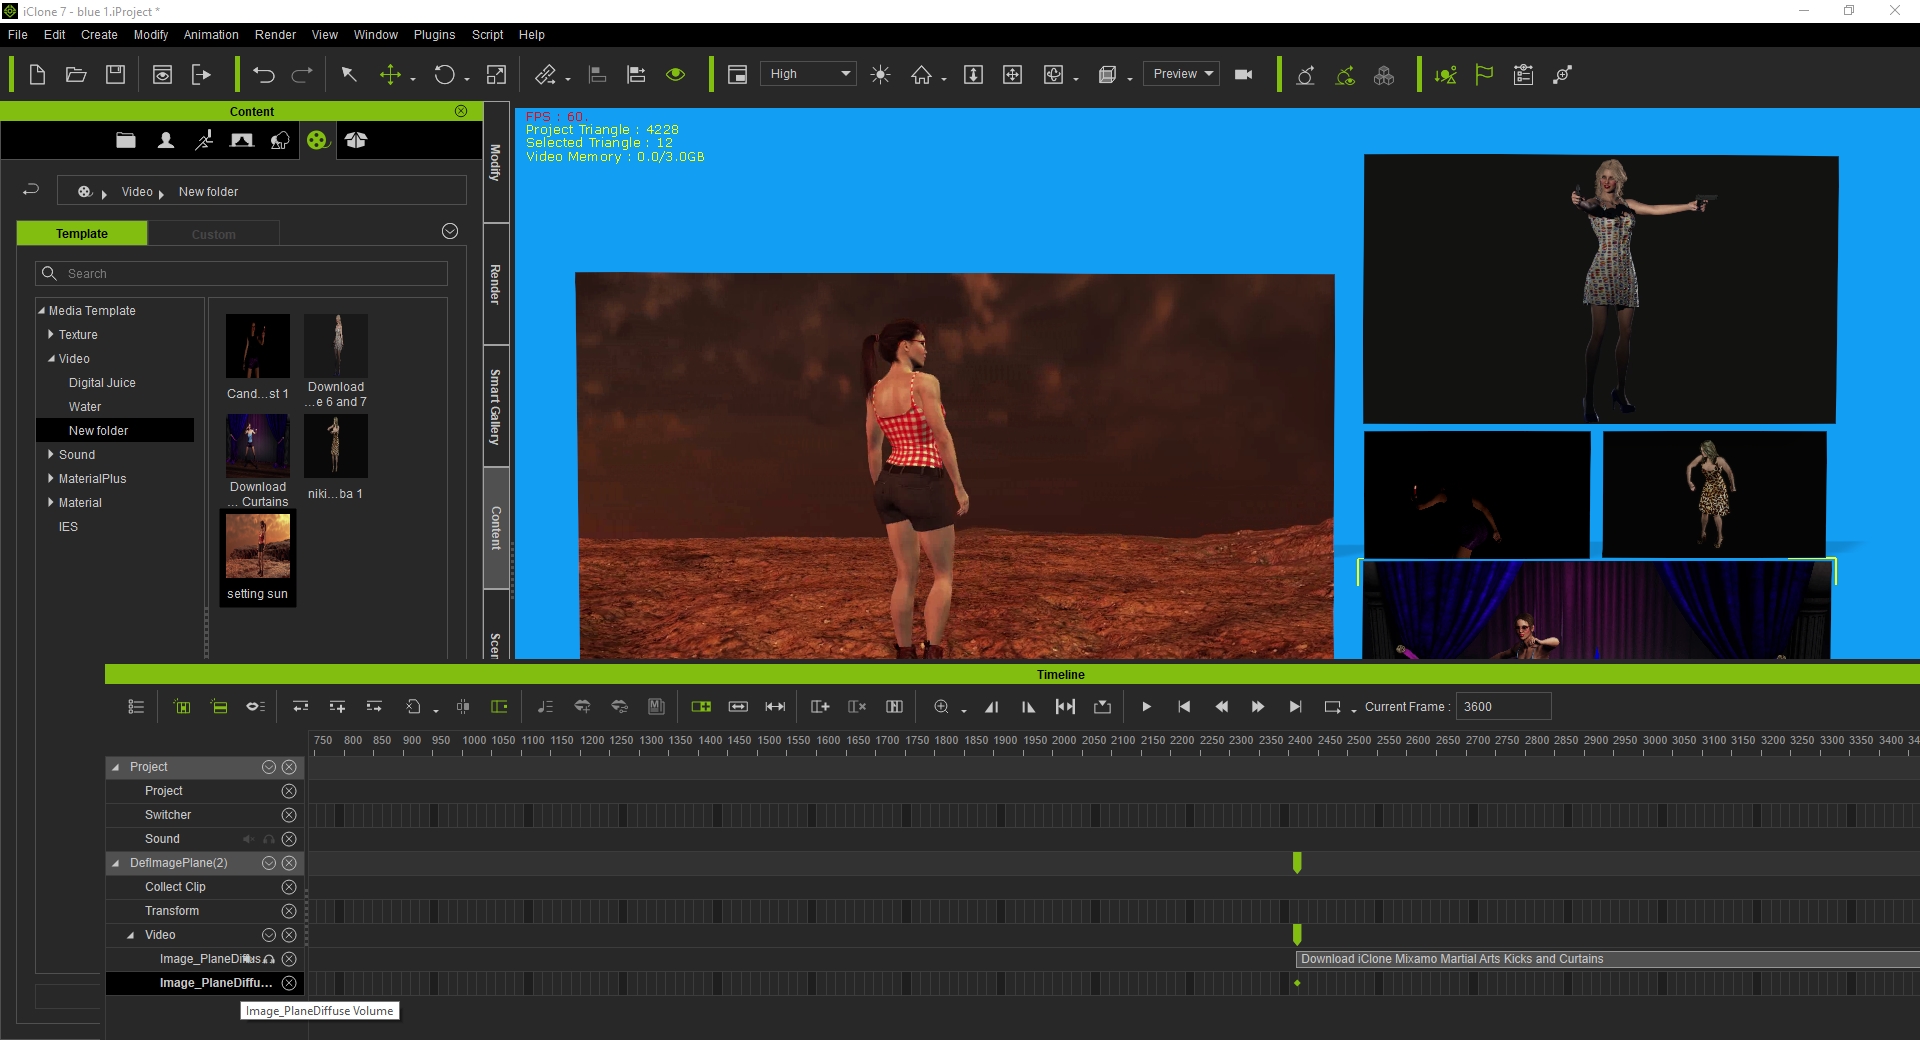
Task: Click the Redo arrow
Action: pyautogui.click(x=302, y=75)
